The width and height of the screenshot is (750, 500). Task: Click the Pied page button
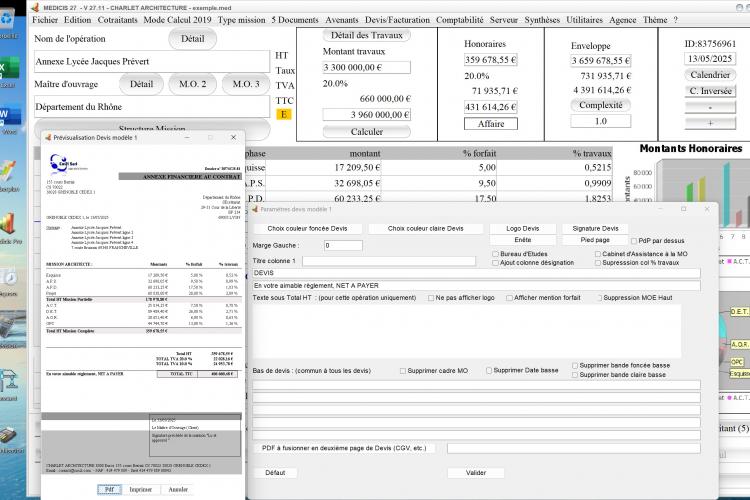tap(595, 240)
